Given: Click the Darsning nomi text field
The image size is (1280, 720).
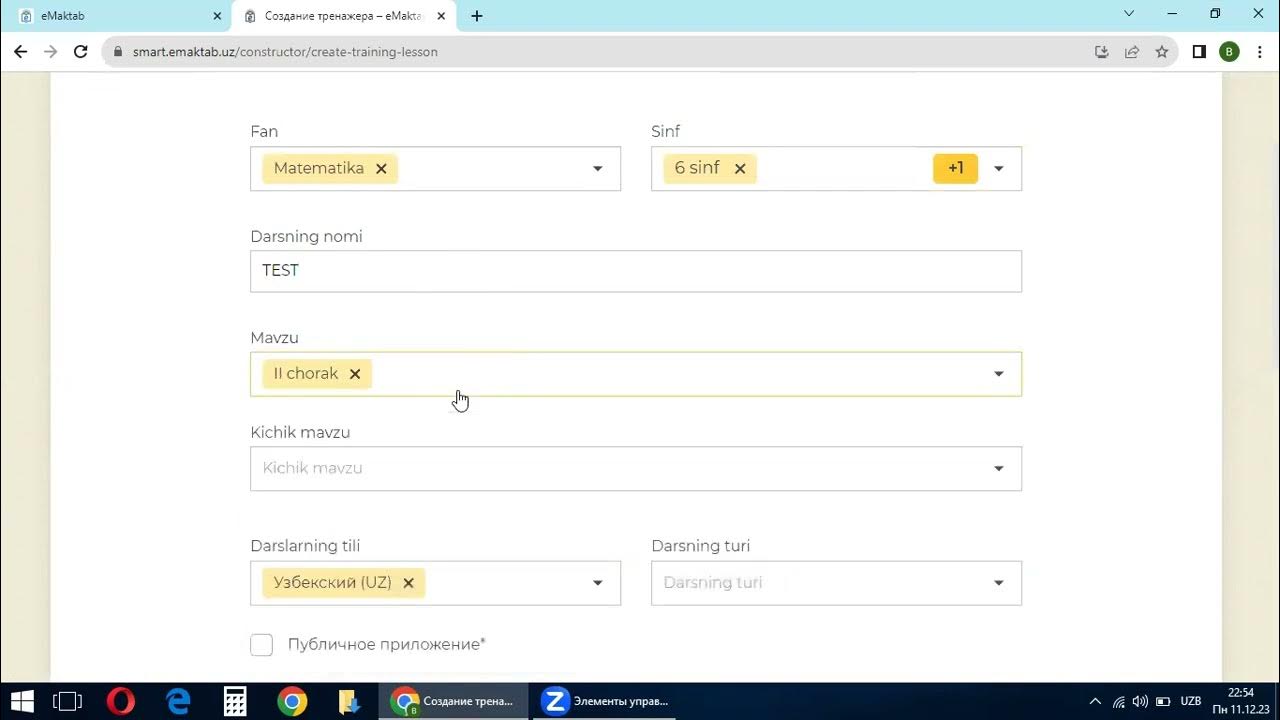Looking at the screenshot, I should [636, 271].
